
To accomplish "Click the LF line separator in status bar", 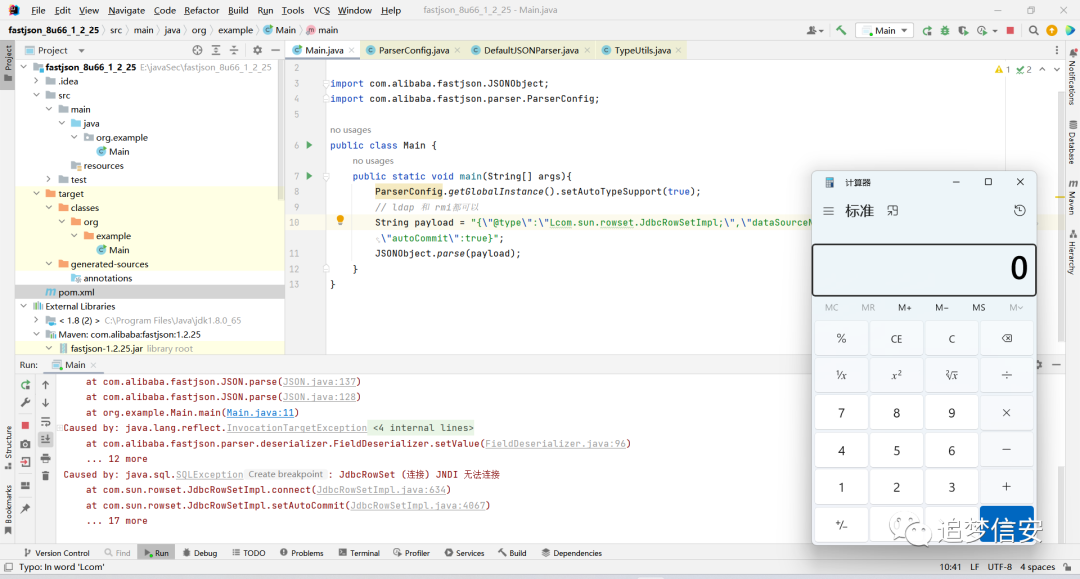I will 975,567.
